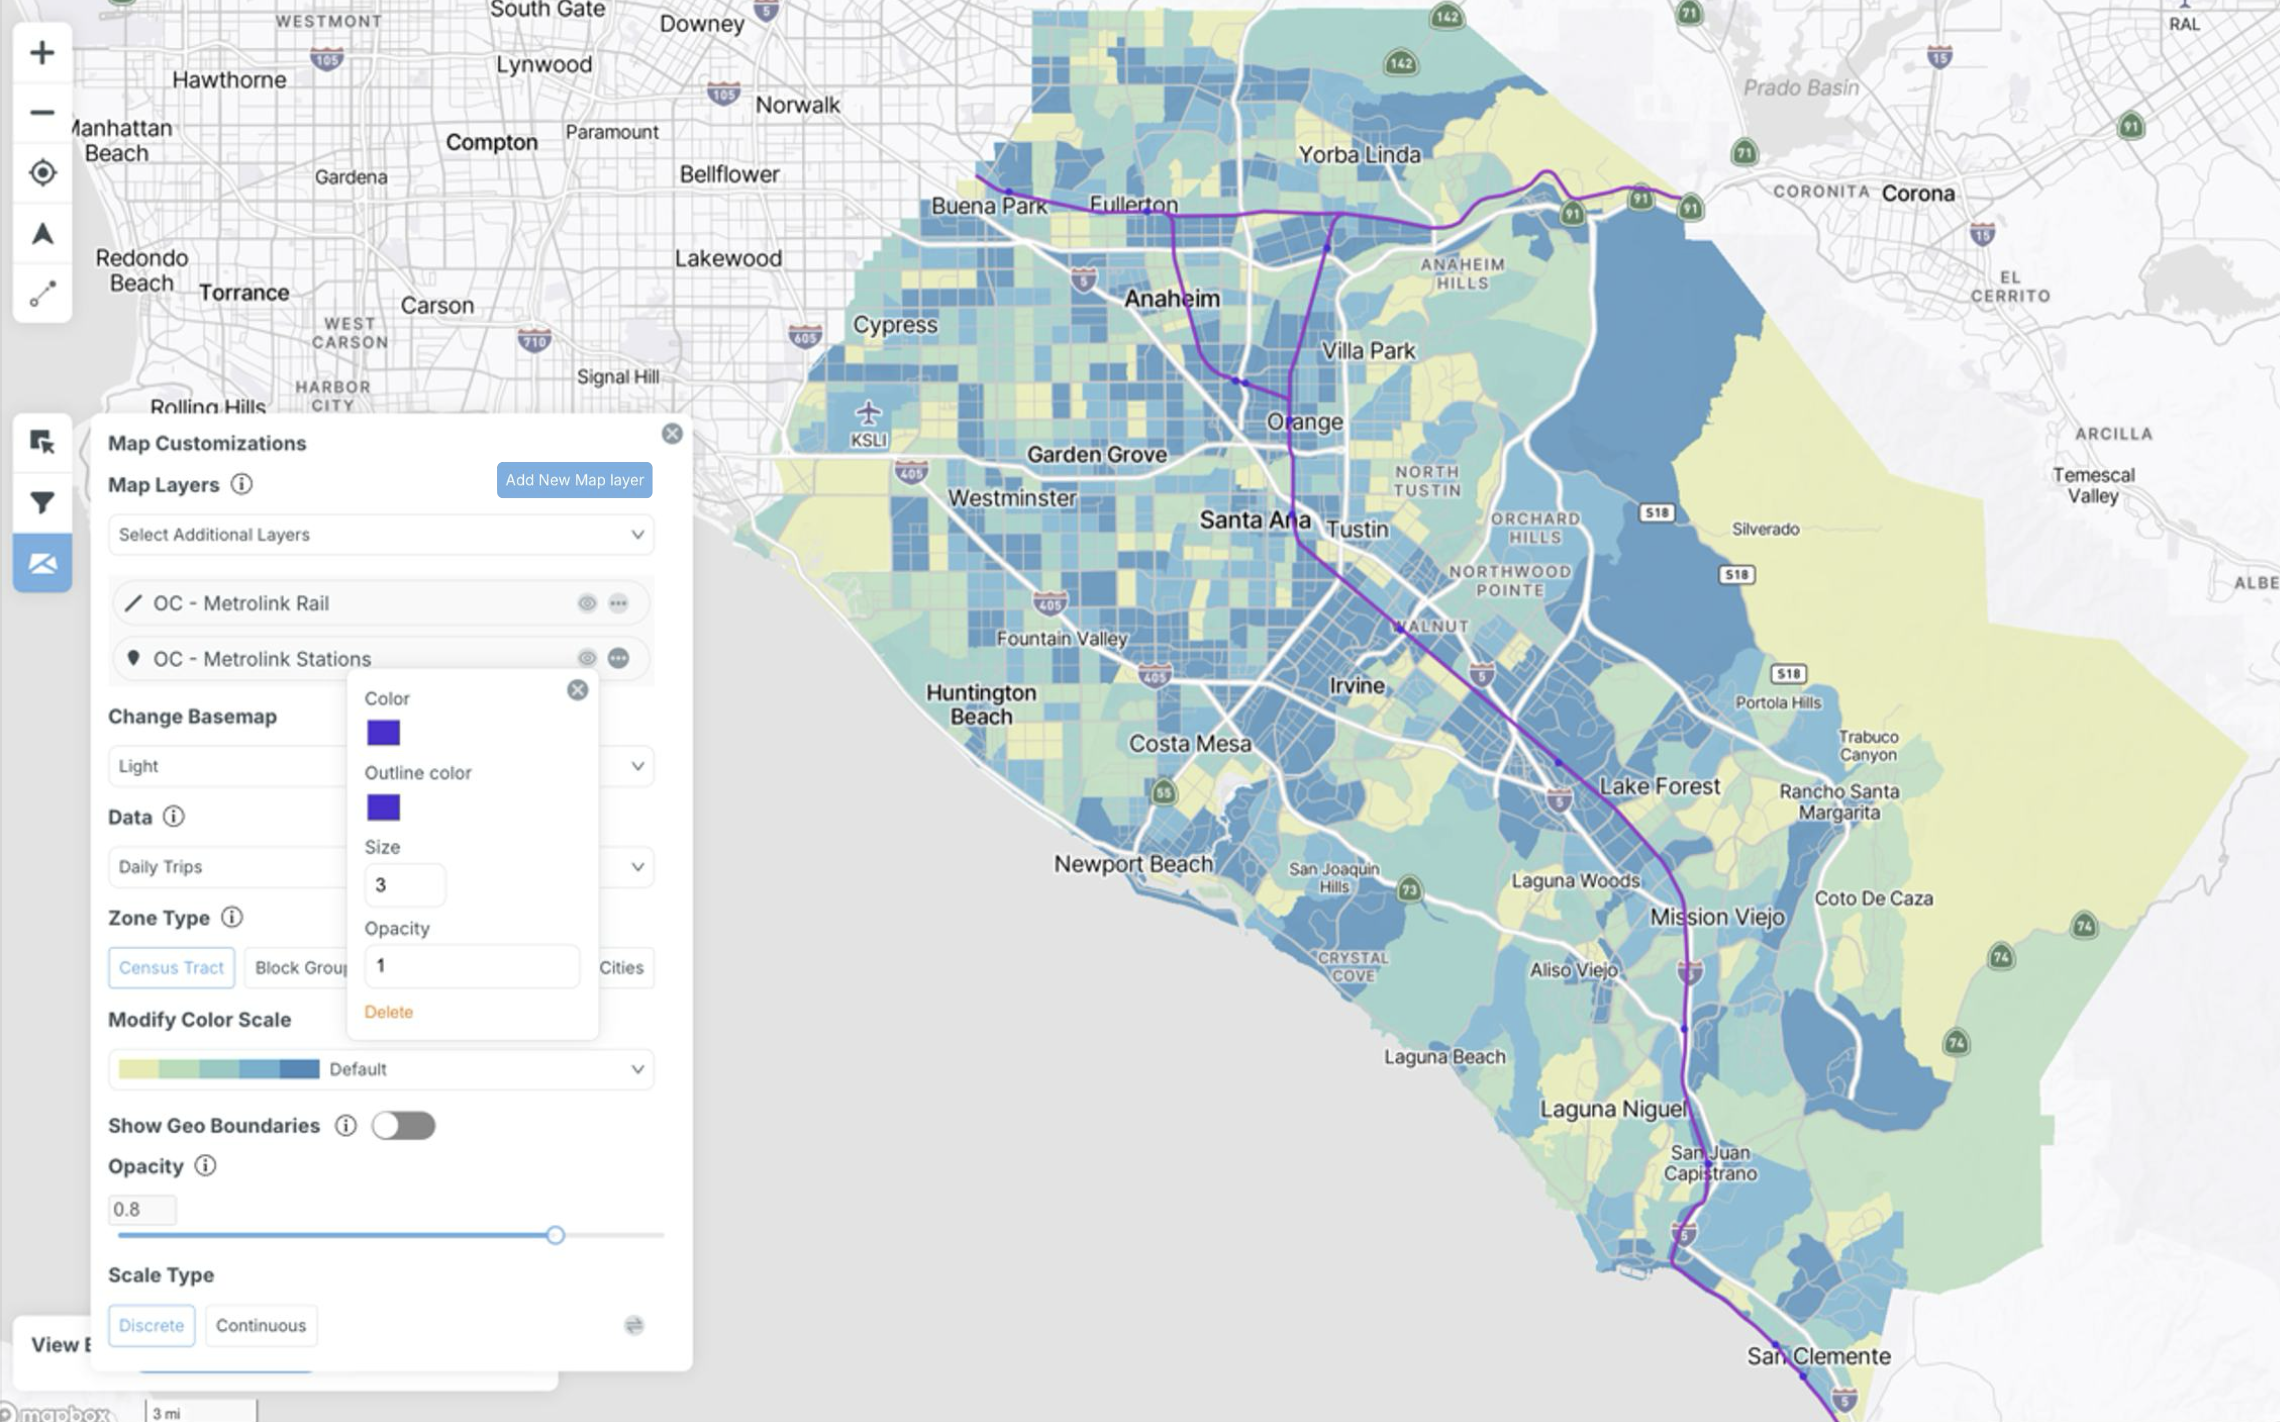The height and width of the screenshot is (1422, 2280).
Task: Click the orange Delete link
Action: click(x=388, y=1012)
